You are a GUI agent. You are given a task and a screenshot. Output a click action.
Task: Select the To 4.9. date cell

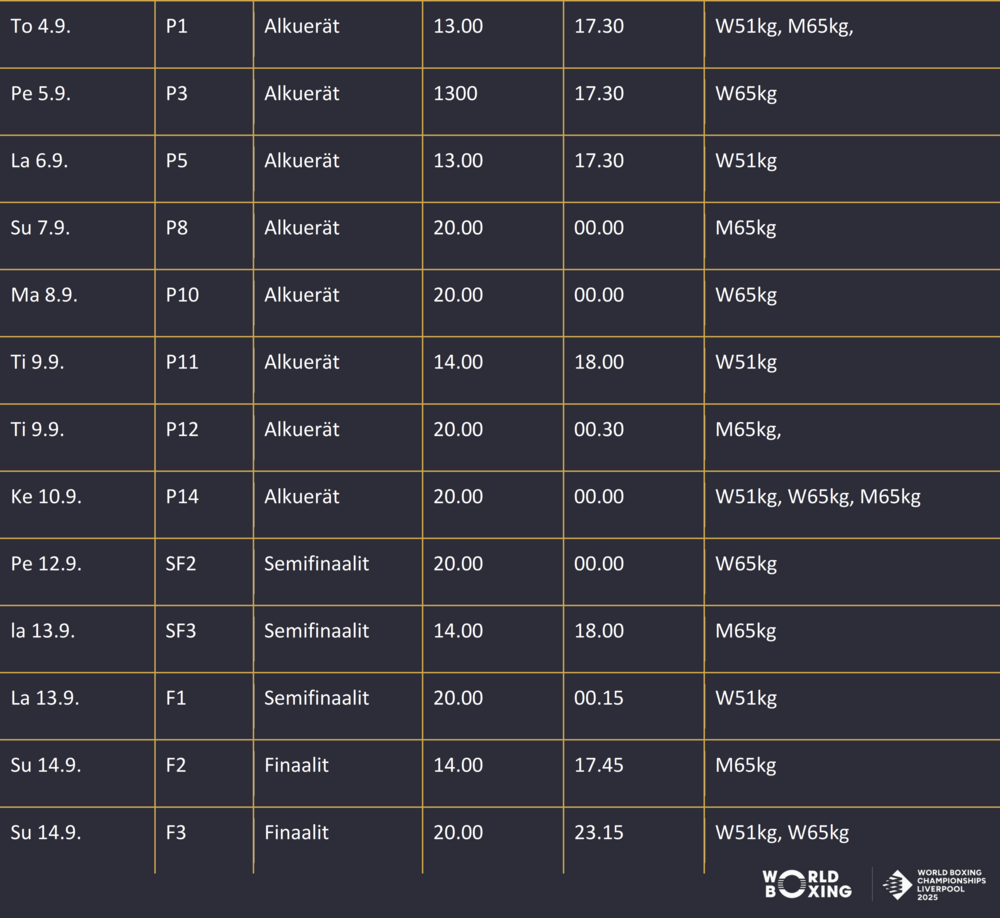[x=77, y=34]
